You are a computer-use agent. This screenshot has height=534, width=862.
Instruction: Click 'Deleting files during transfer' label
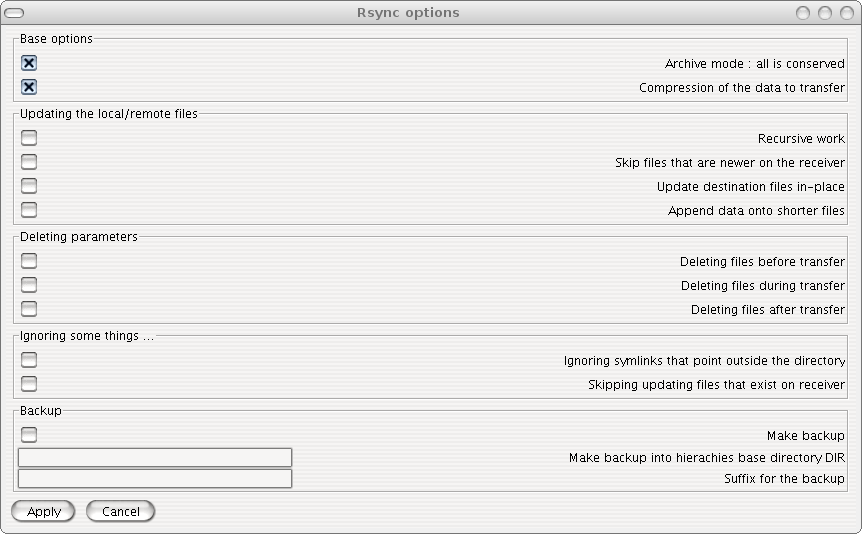click(762, 286)
